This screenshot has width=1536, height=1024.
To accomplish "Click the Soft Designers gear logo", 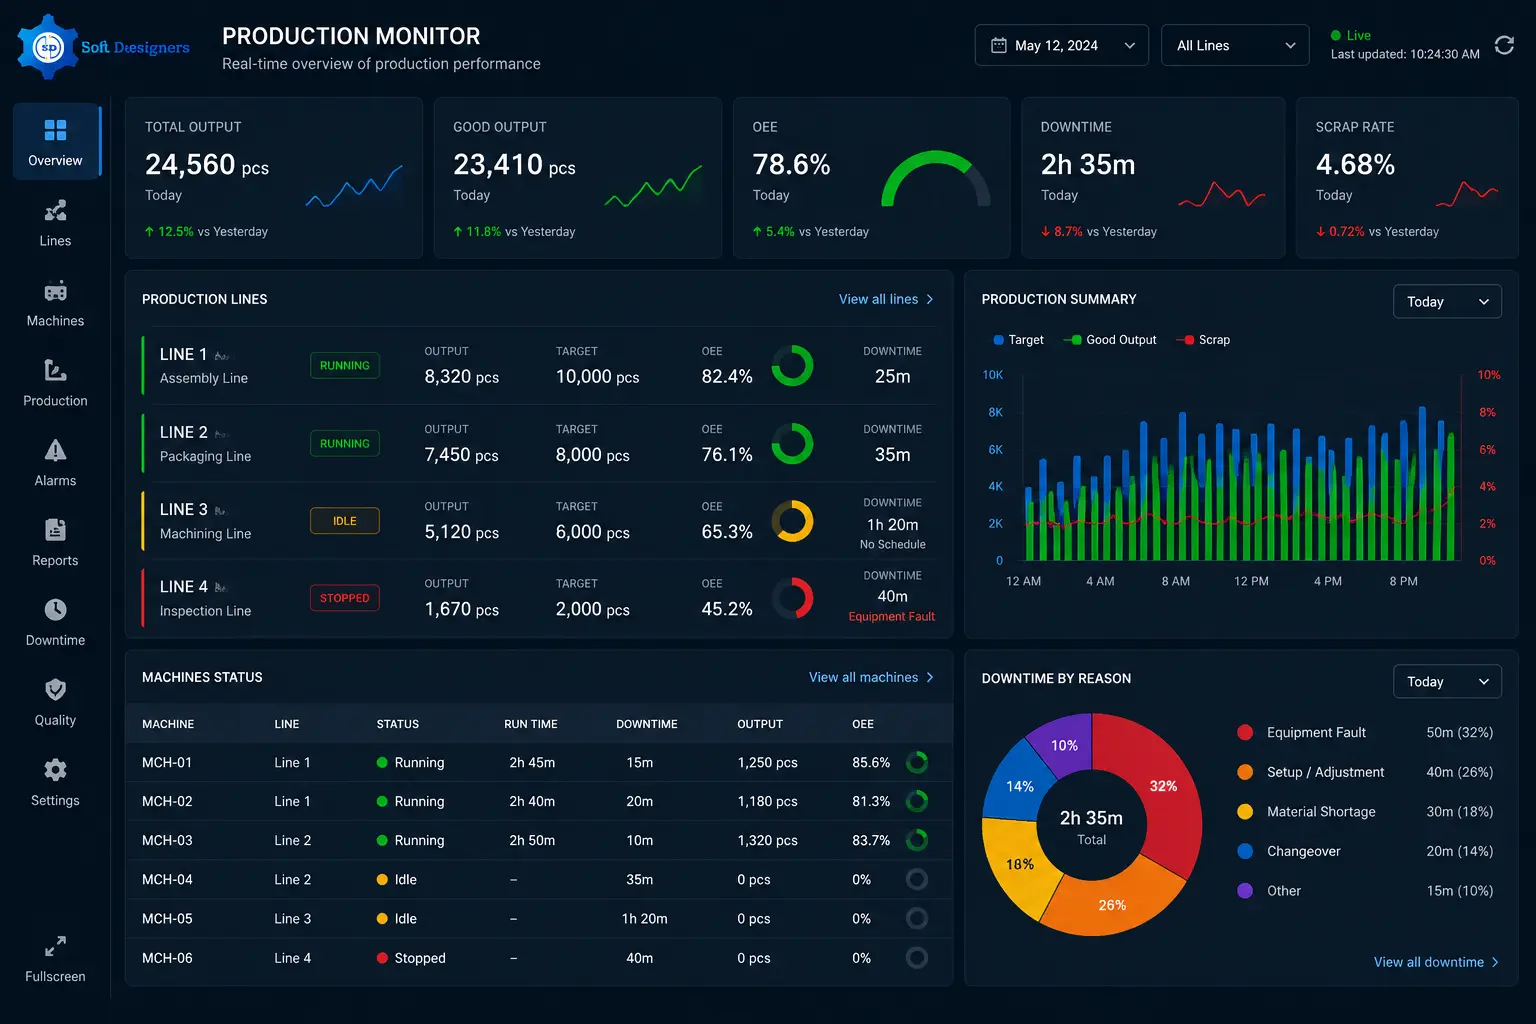I will pyautogui.click(x=48, y=46).
